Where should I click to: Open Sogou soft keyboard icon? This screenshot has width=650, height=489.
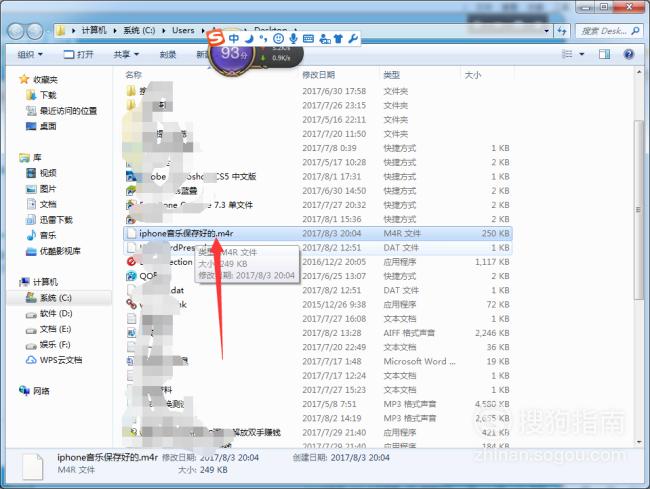pos(308,39)
